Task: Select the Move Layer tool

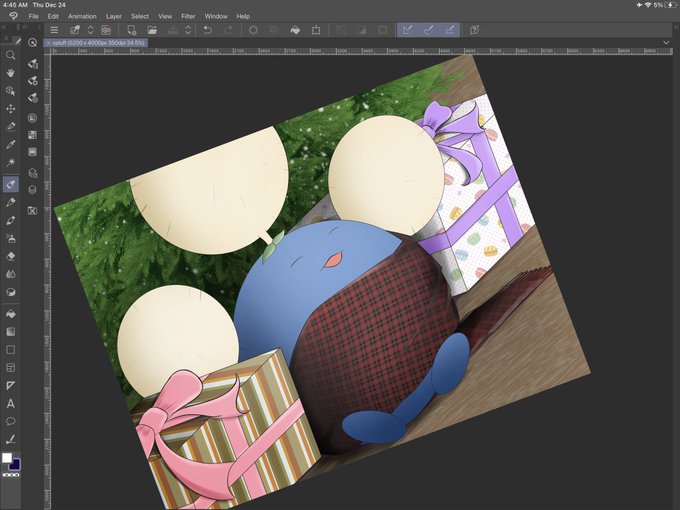Action: click(x=11, y=108)
